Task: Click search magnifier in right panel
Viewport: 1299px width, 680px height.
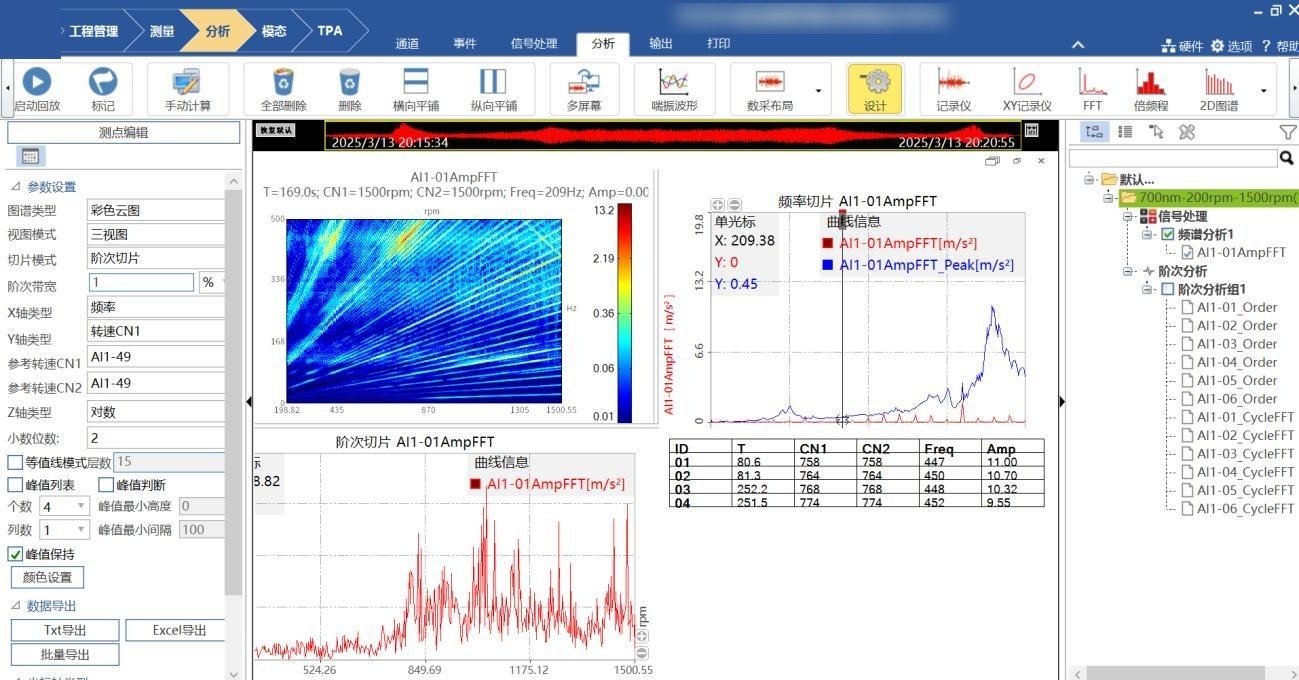Action: pos(1286,158)
